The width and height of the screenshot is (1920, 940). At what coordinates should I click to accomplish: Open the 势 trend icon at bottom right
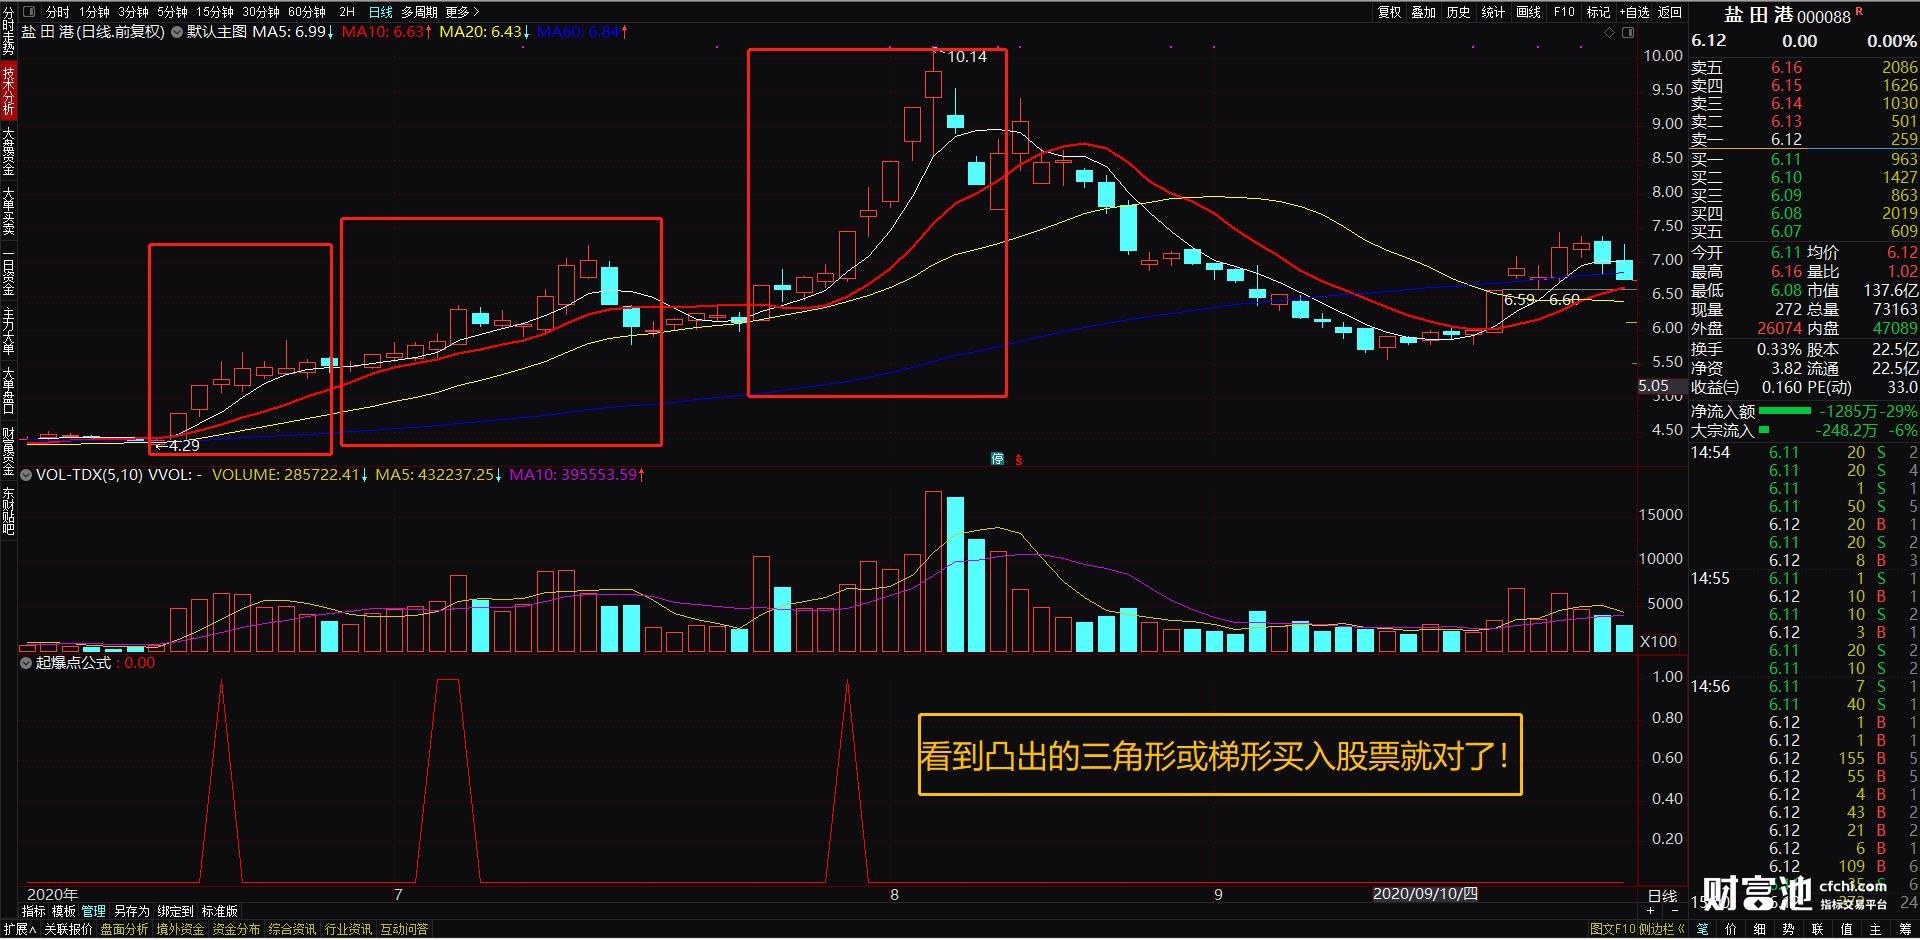tap(1789, 929)
